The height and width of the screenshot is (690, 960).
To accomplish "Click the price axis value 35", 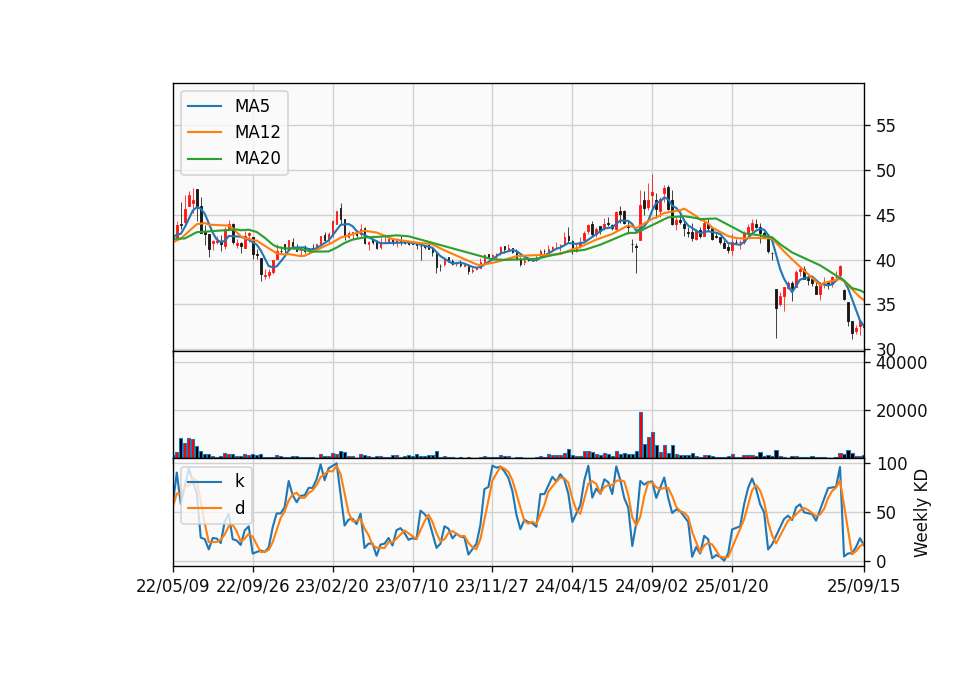I will pyautogui.click(x=886, y=305).
